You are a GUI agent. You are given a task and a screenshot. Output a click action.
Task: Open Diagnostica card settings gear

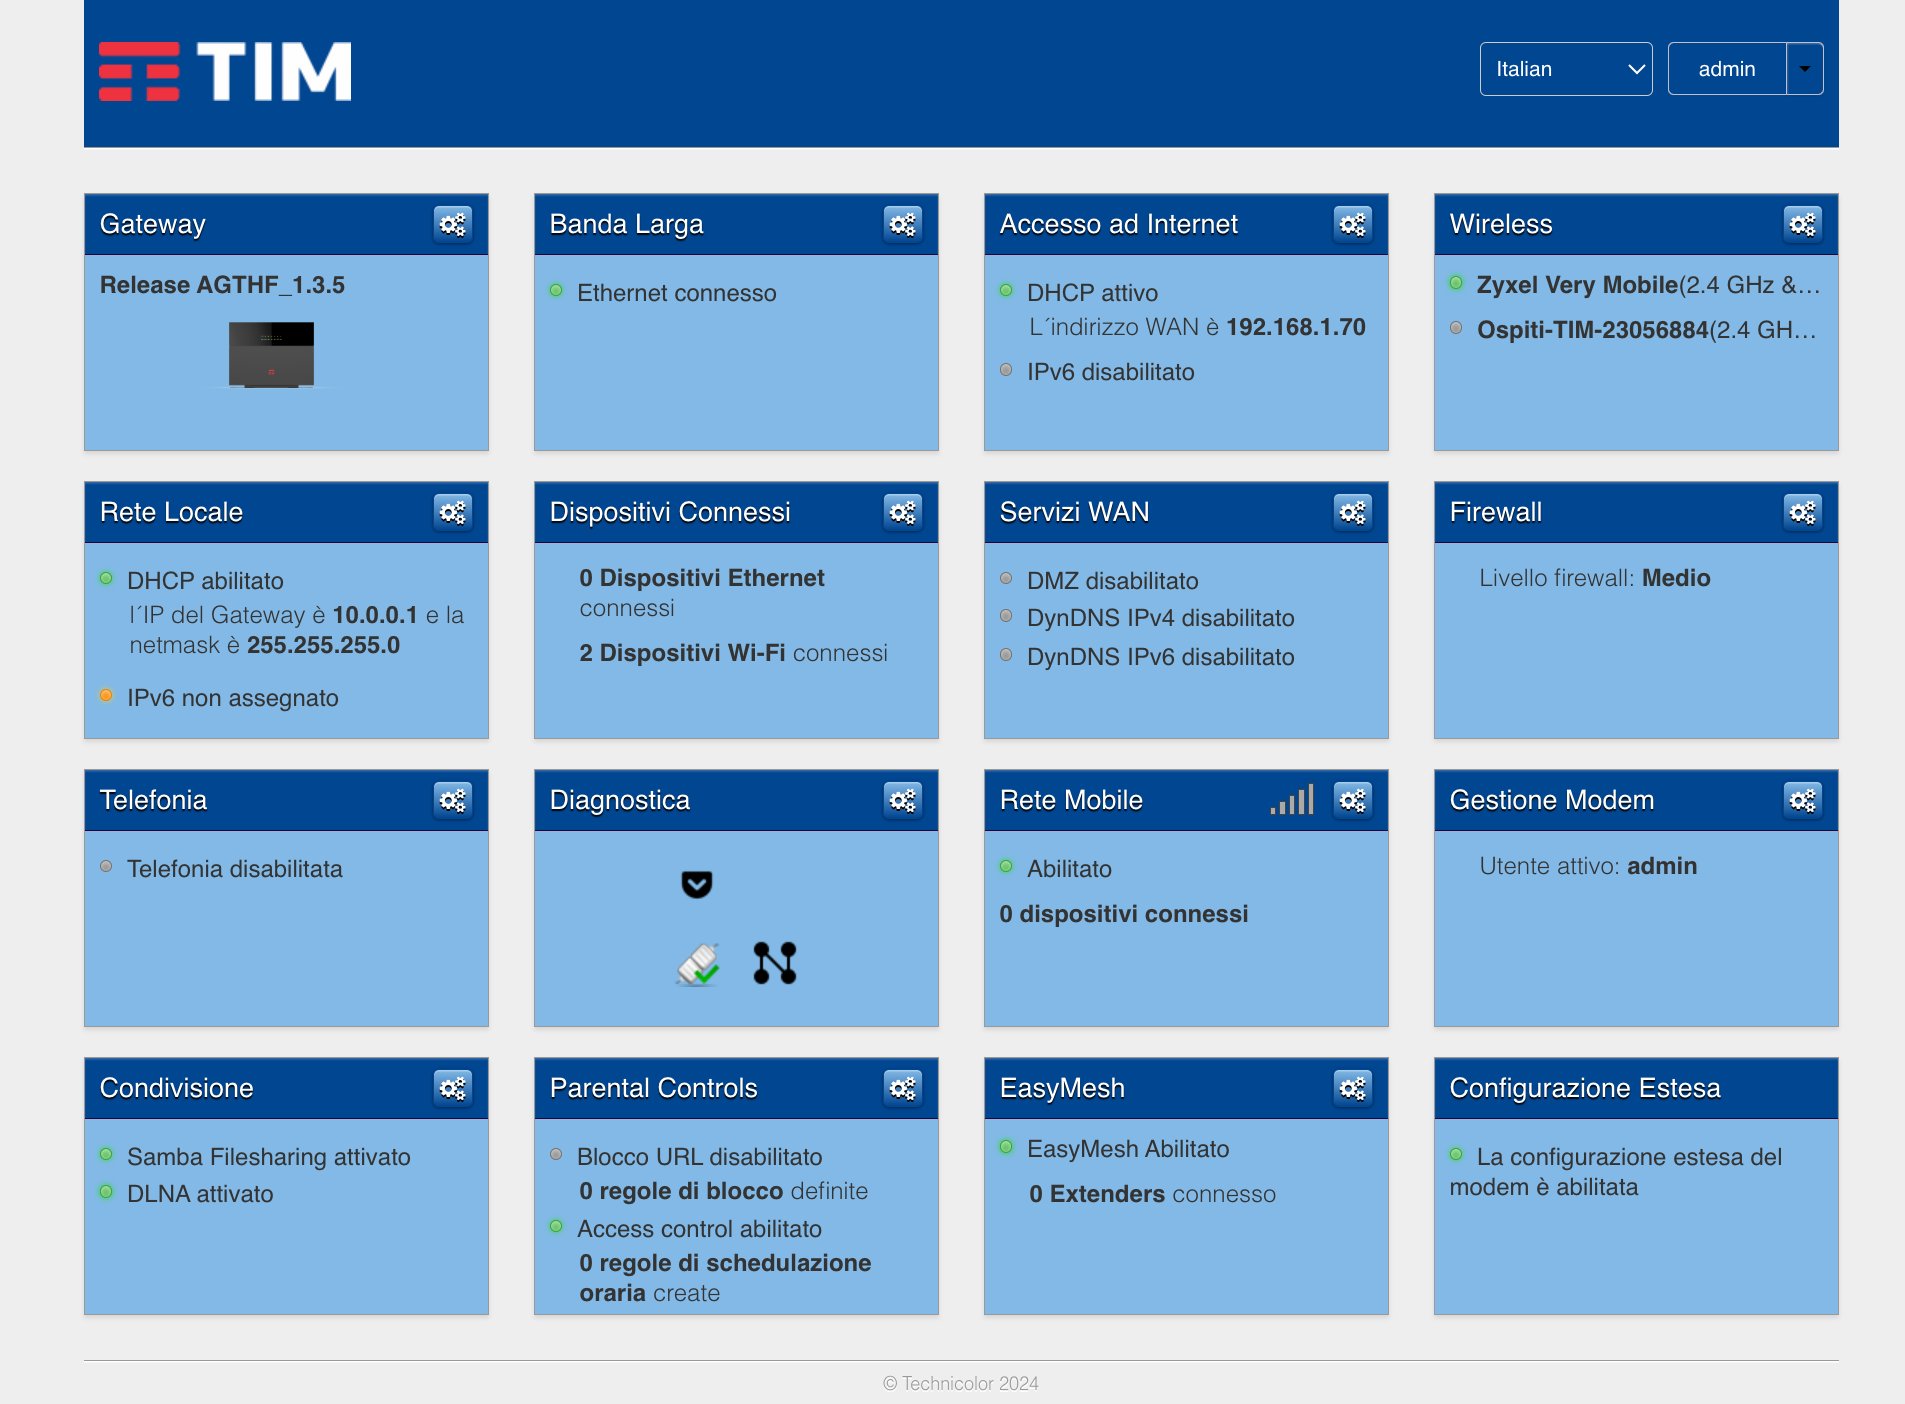click(x=903, y=800)
